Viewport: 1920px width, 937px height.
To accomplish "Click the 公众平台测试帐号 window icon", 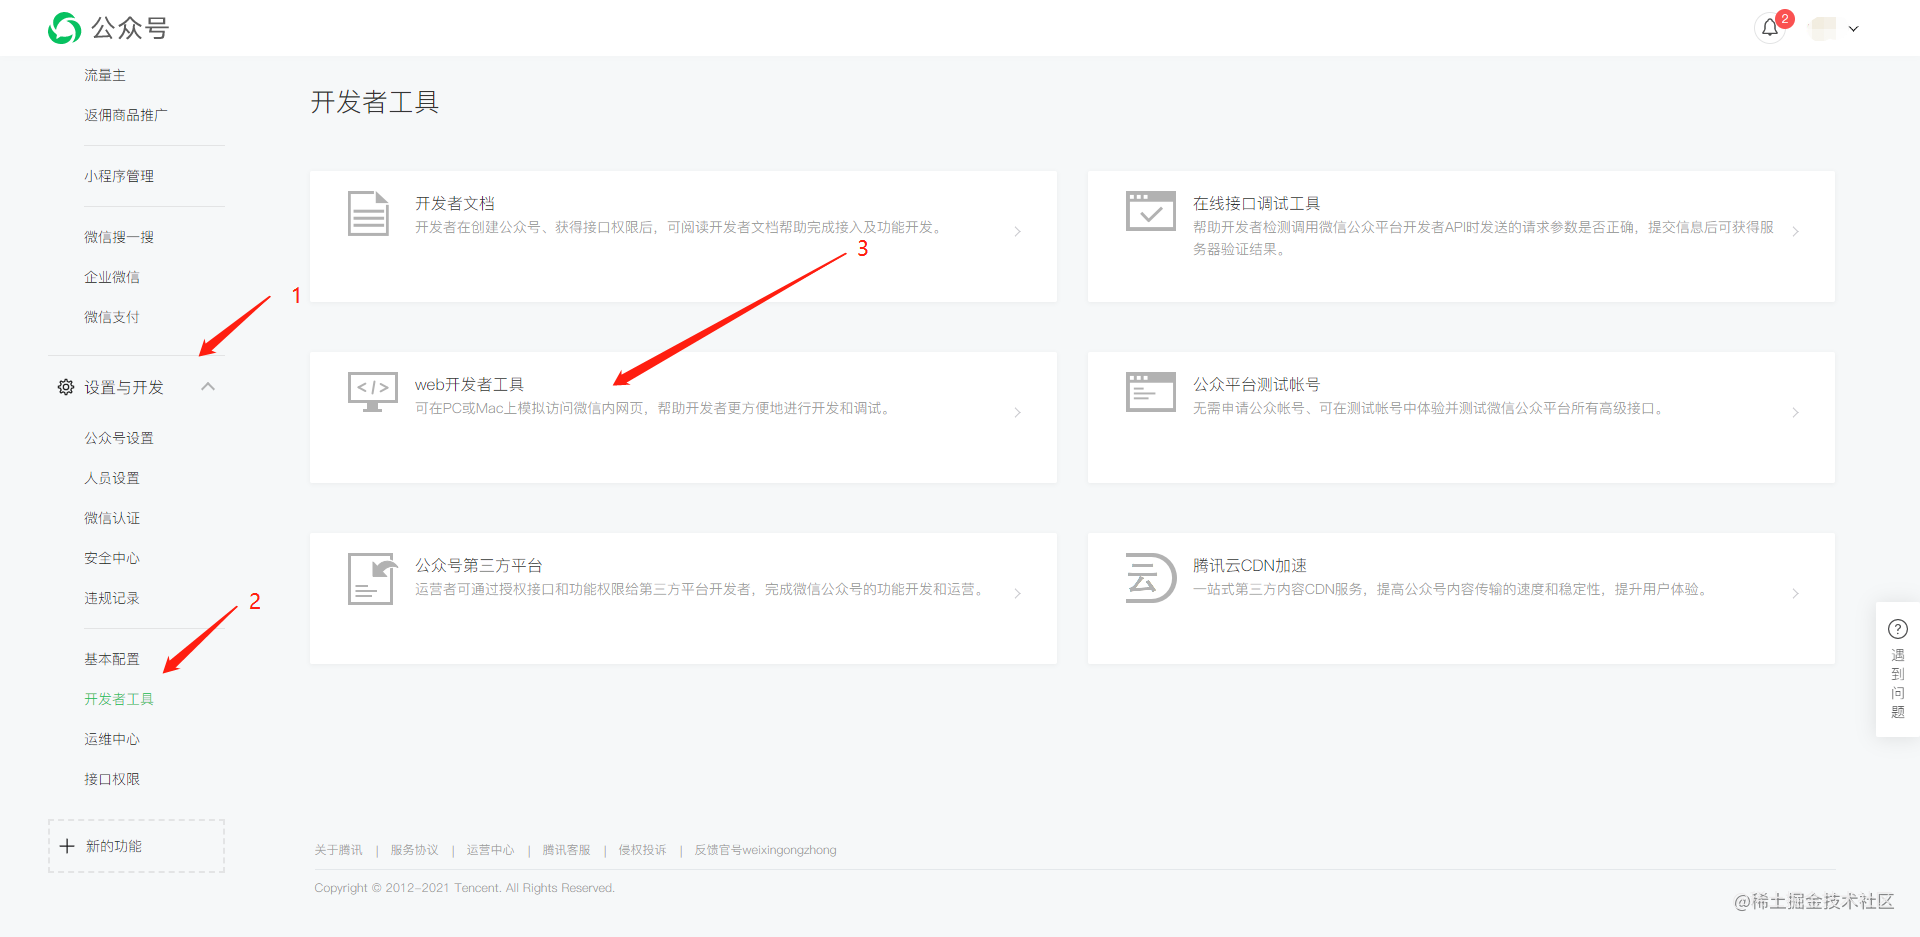I will [1150, 392].
